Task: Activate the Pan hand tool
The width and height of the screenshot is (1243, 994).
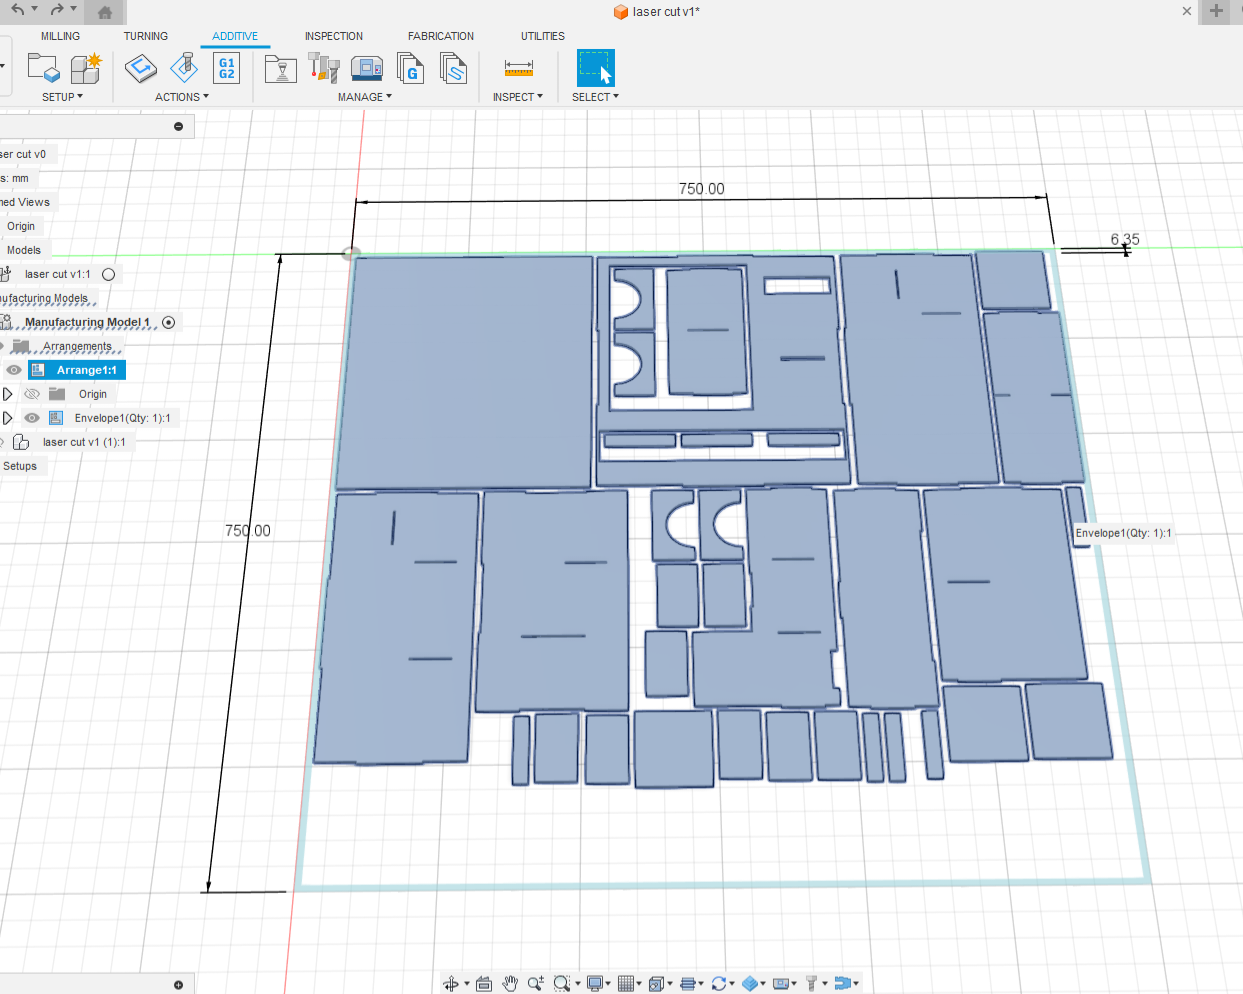Action: (x=510, y=983)
